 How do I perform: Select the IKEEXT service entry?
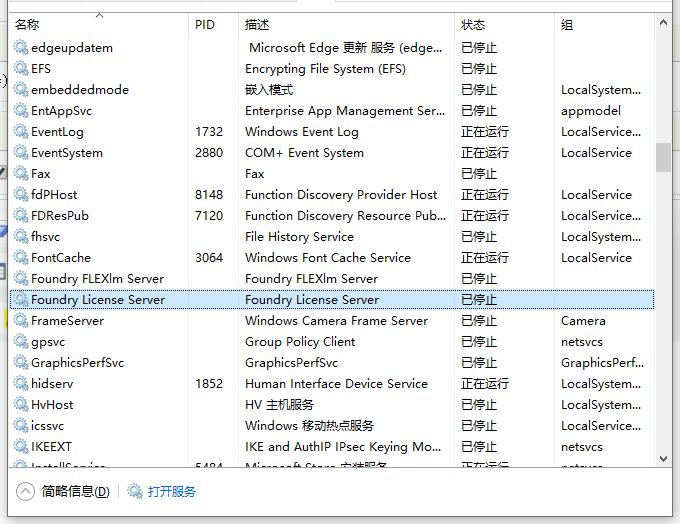[x=52, y=447]
